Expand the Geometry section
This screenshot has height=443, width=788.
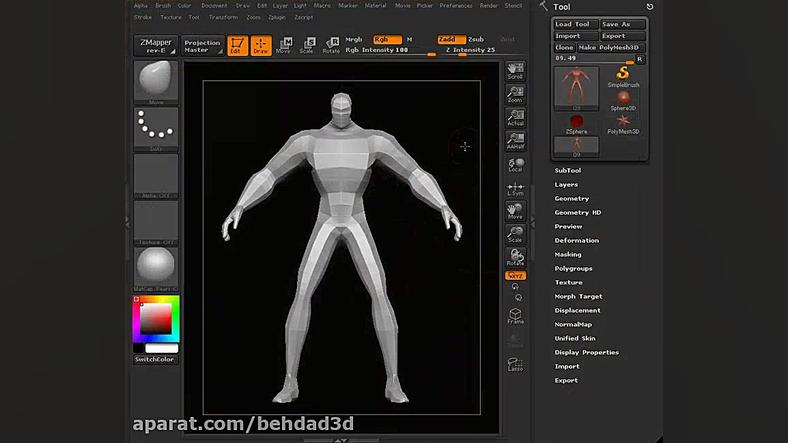(x=572, y=198)
